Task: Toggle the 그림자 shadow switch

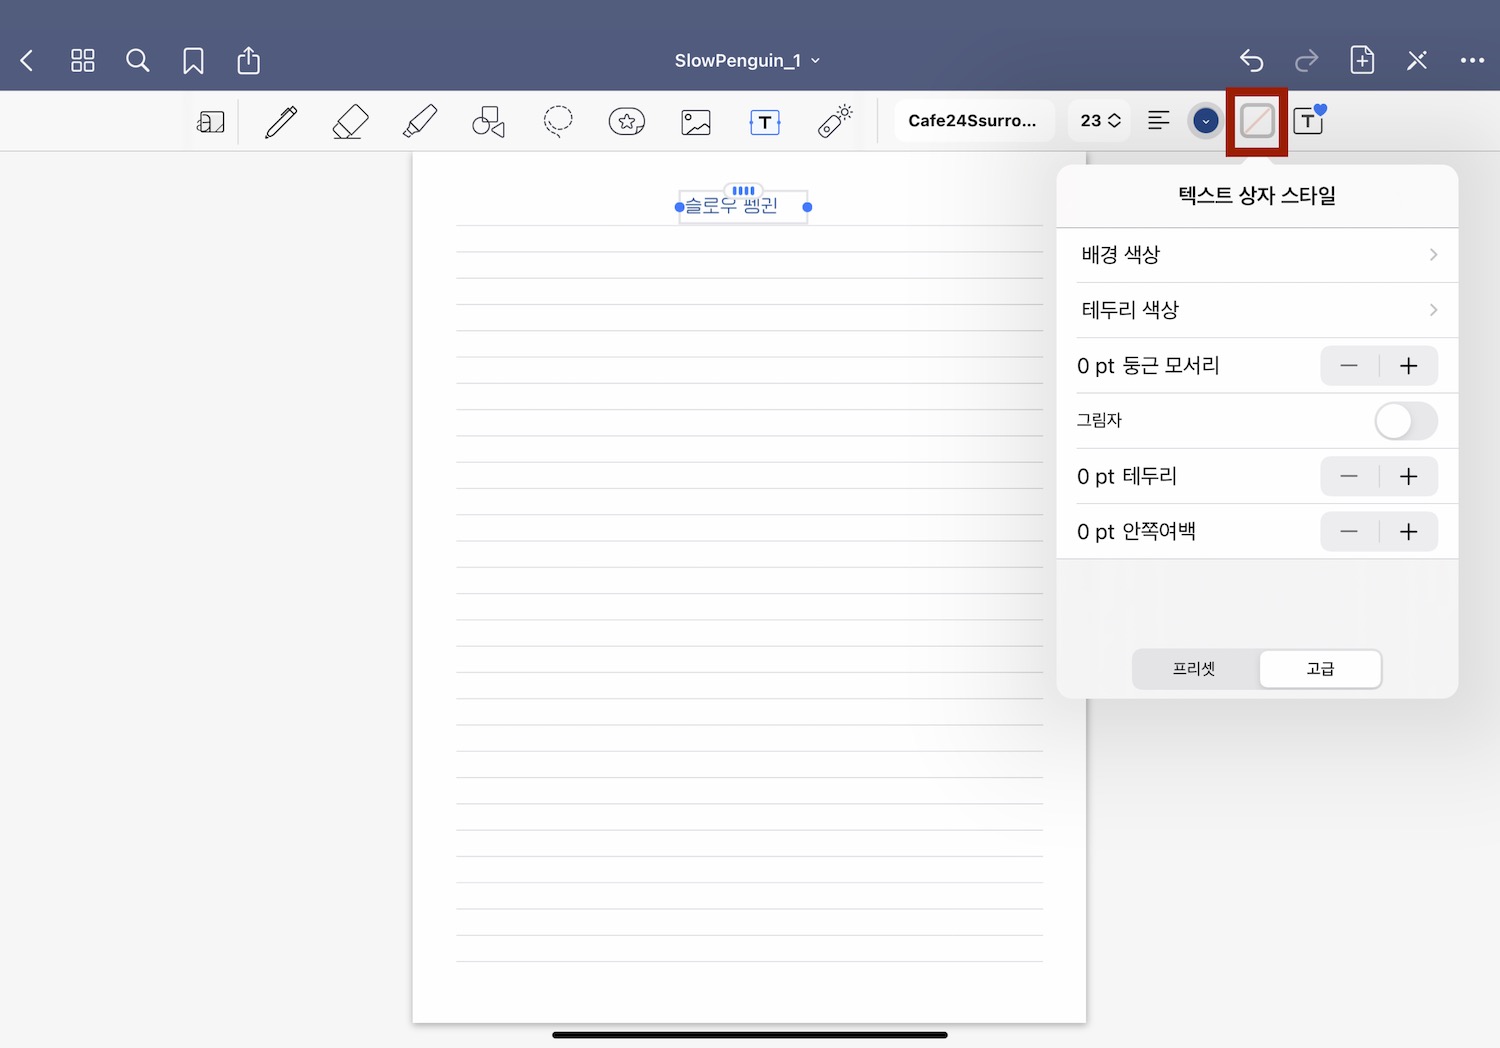Action: click(1405, 420)
